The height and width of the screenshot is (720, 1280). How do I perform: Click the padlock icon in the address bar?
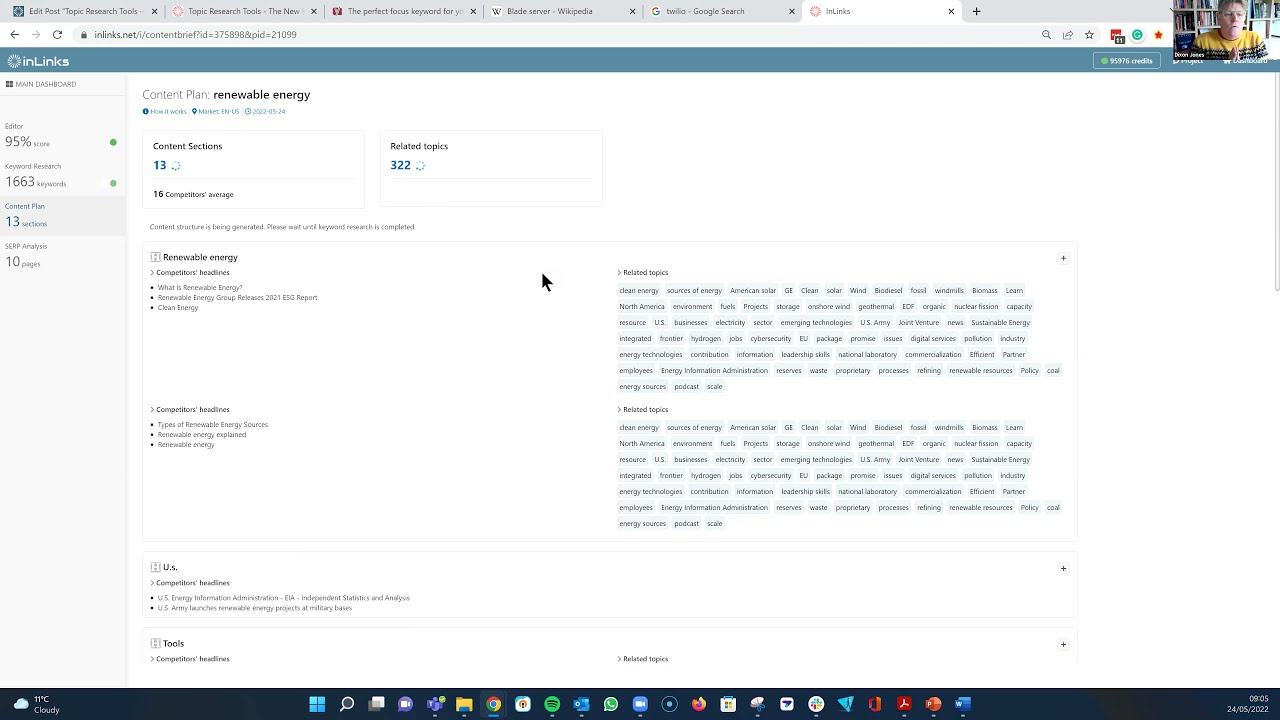pyautogui.click(x=84, y=35)
